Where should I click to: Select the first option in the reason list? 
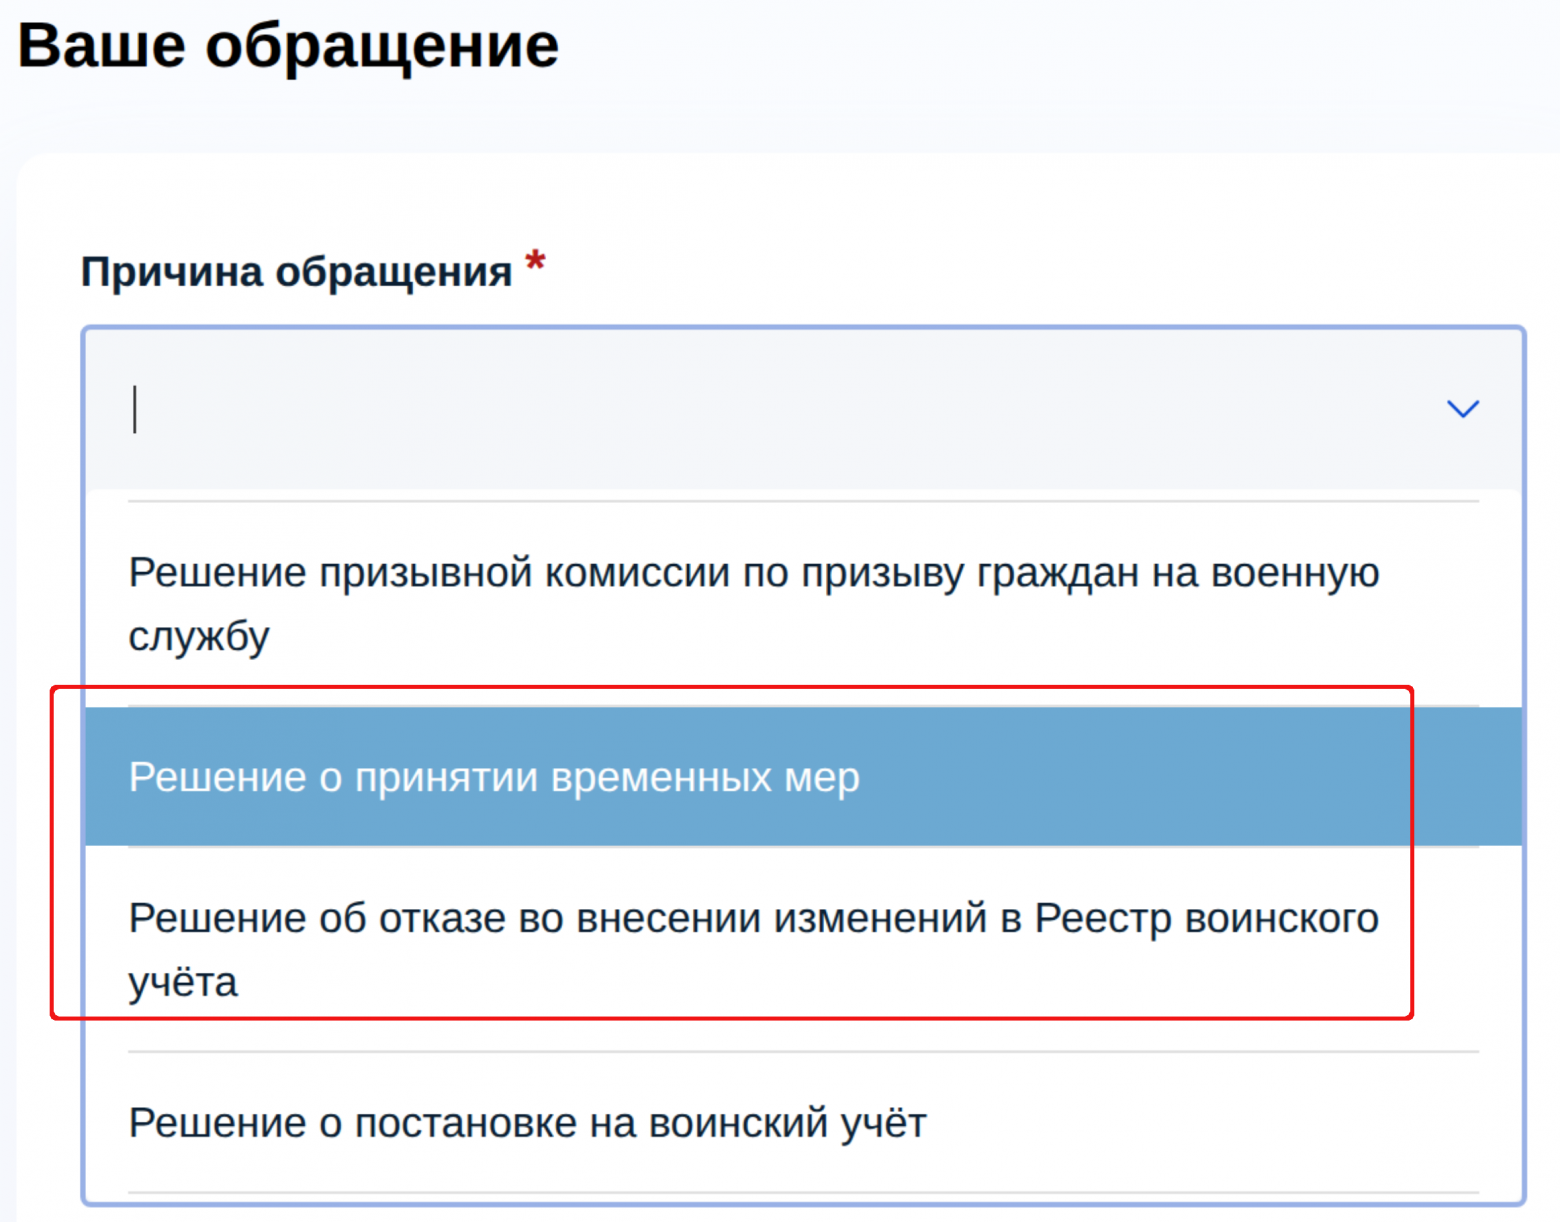(x=753, y=603)
